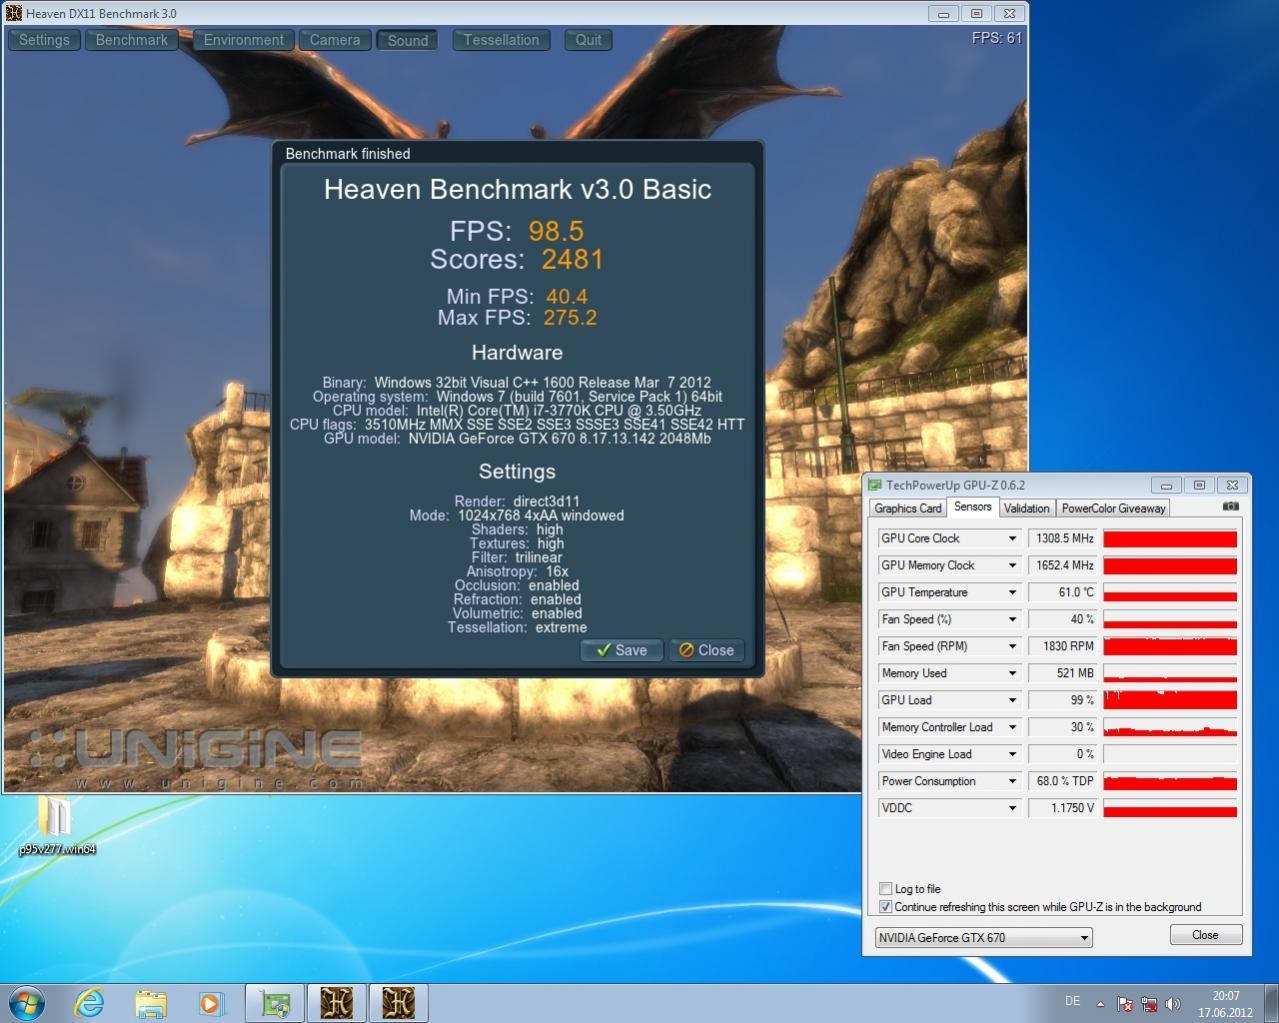Image resolution: width=1279 pixels, height=1023 pixels.
Task: Open the Environment menu
Action: tap(244, 40)
